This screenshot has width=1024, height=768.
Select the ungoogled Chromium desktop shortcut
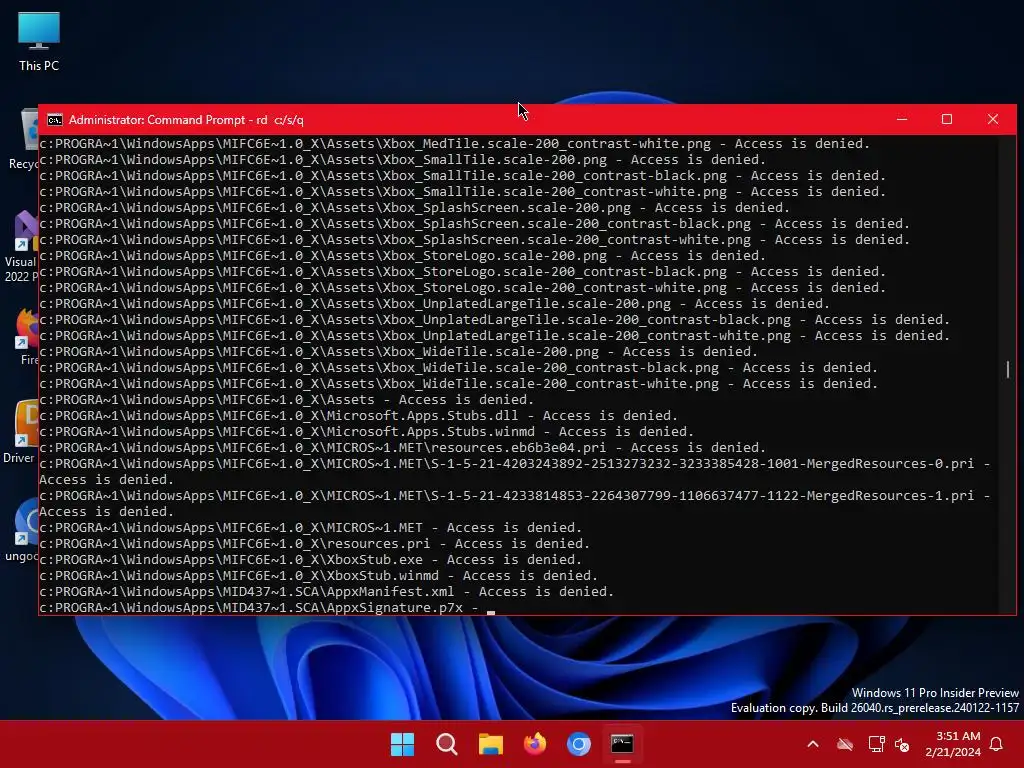(22, 530)
